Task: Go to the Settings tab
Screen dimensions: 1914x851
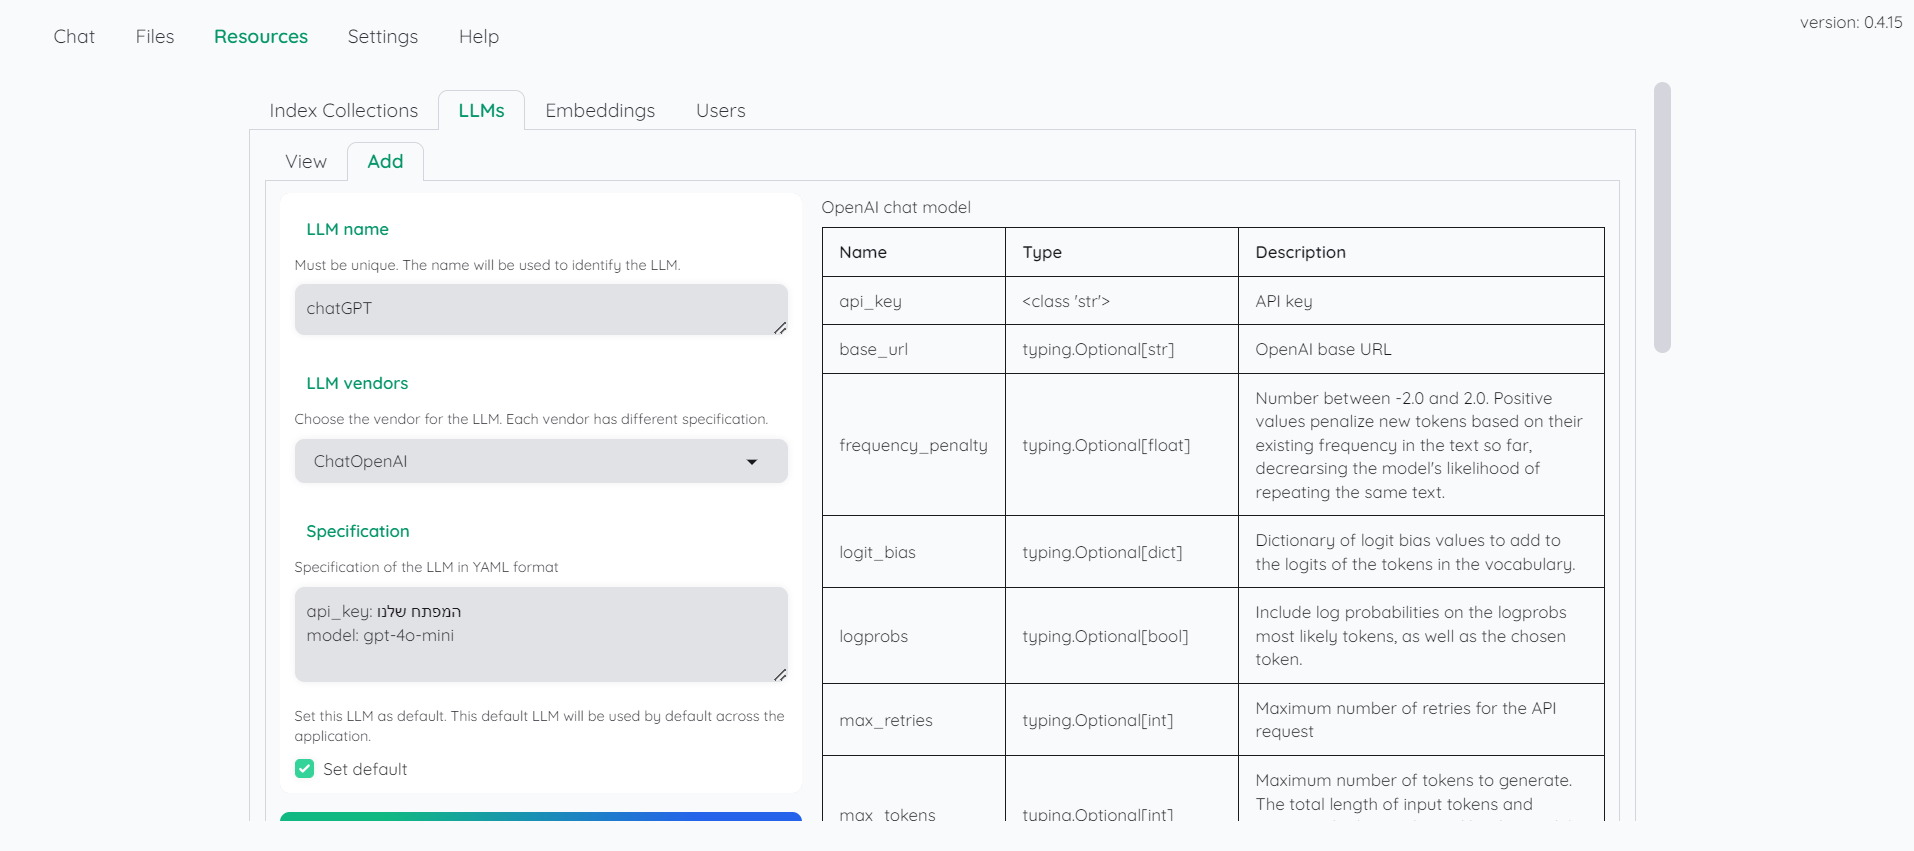Action: coord(383,37)
